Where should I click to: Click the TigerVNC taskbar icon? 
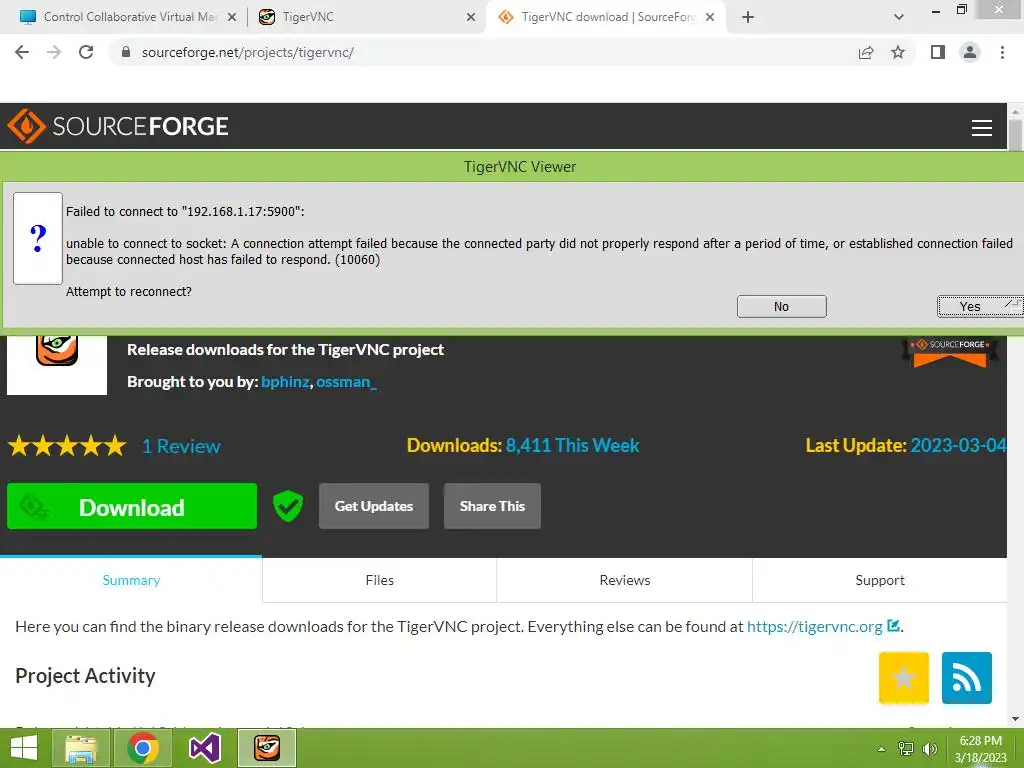pos(267,748)
